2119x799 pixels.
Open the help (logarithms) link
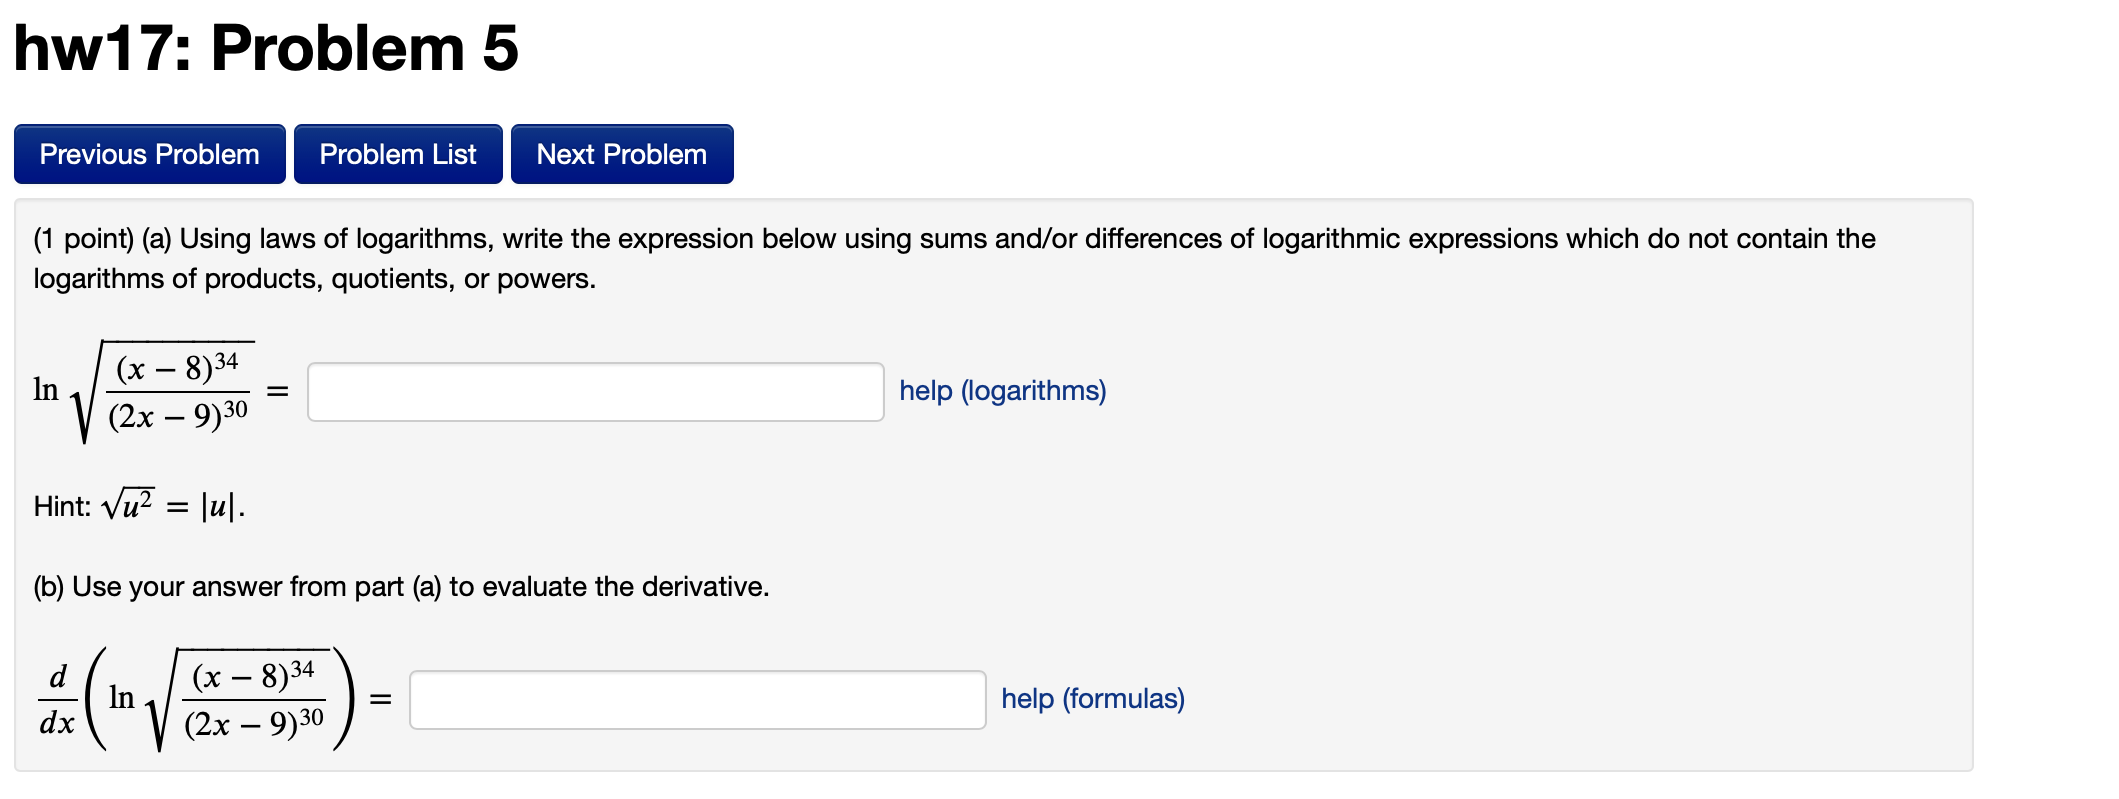pyautogui.click(x=1003, y=390)
